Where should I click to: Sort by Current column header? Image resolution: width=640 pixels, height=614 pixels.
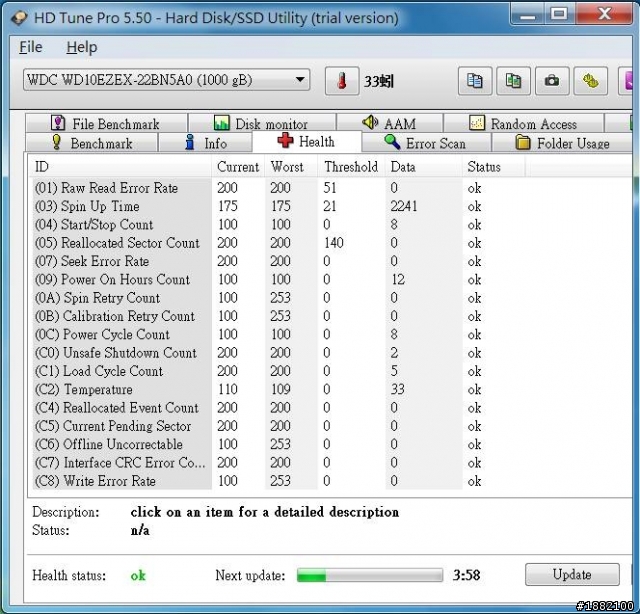click(x=238, y=167)
